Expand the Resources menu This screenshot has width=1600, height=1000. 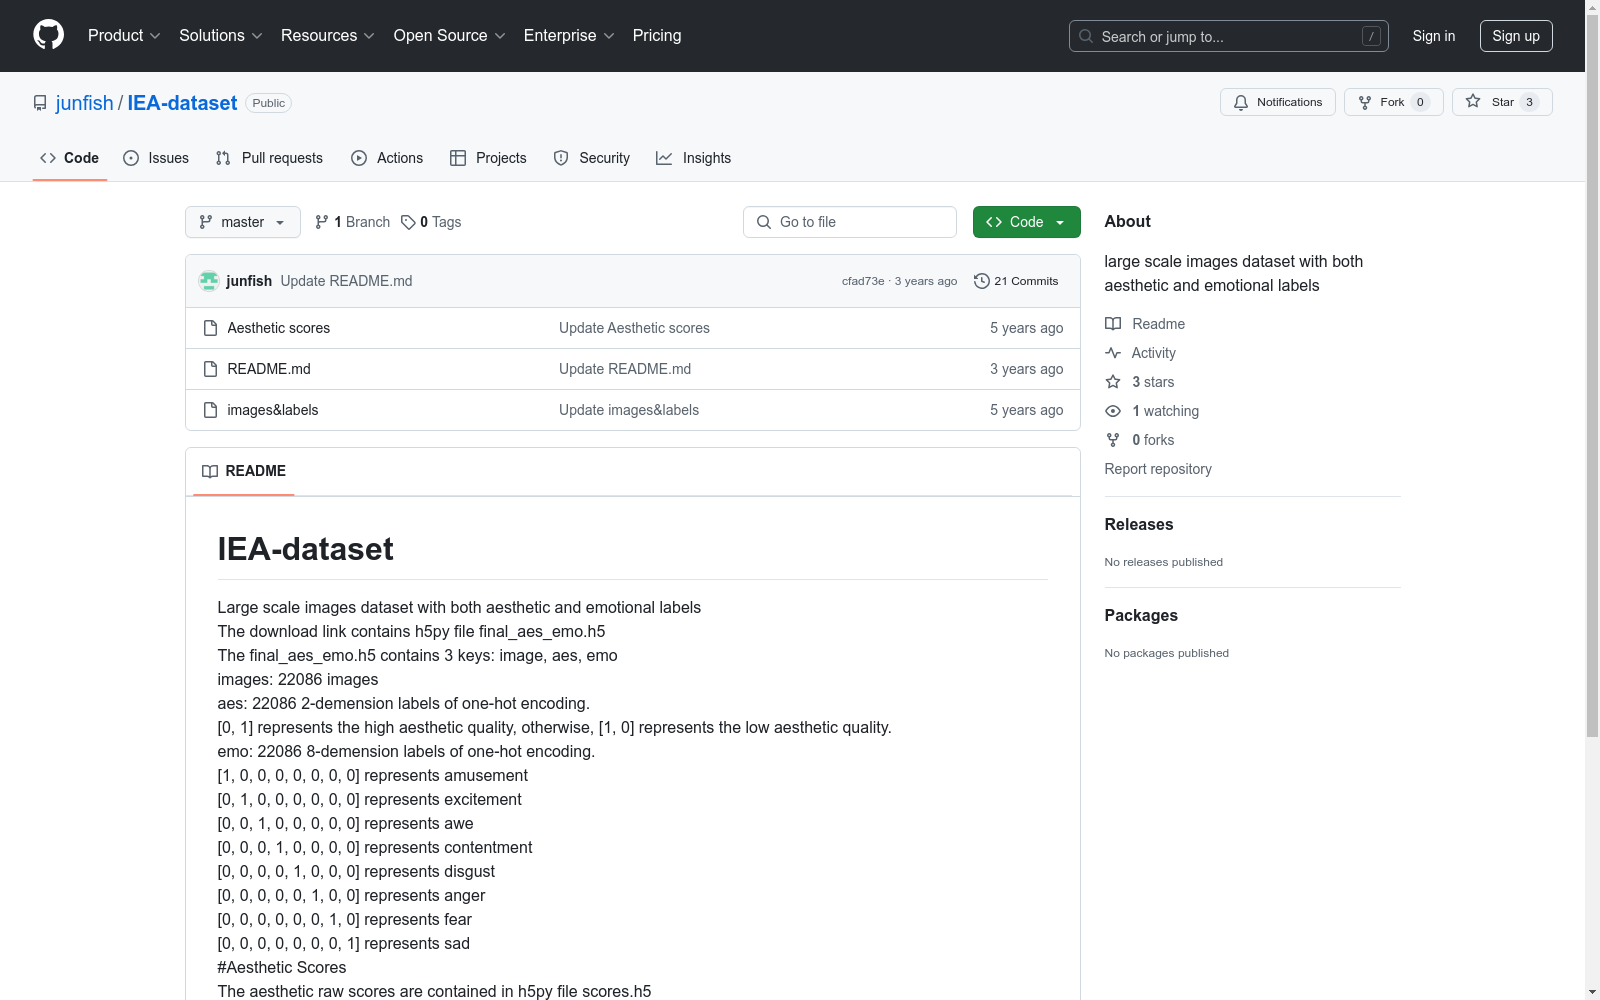[x=328, y=35]
